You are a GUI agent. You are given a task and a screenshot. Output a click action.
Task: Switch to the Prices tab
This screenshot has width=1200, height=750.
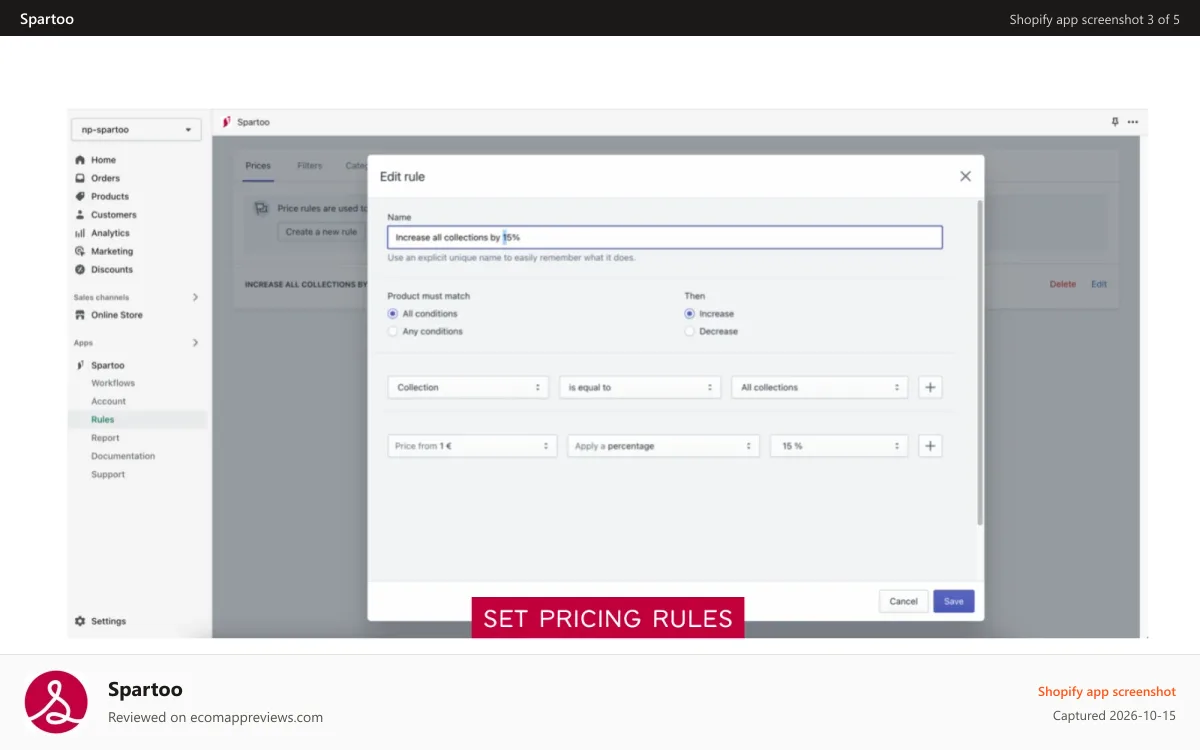click(x=258, y=166)
